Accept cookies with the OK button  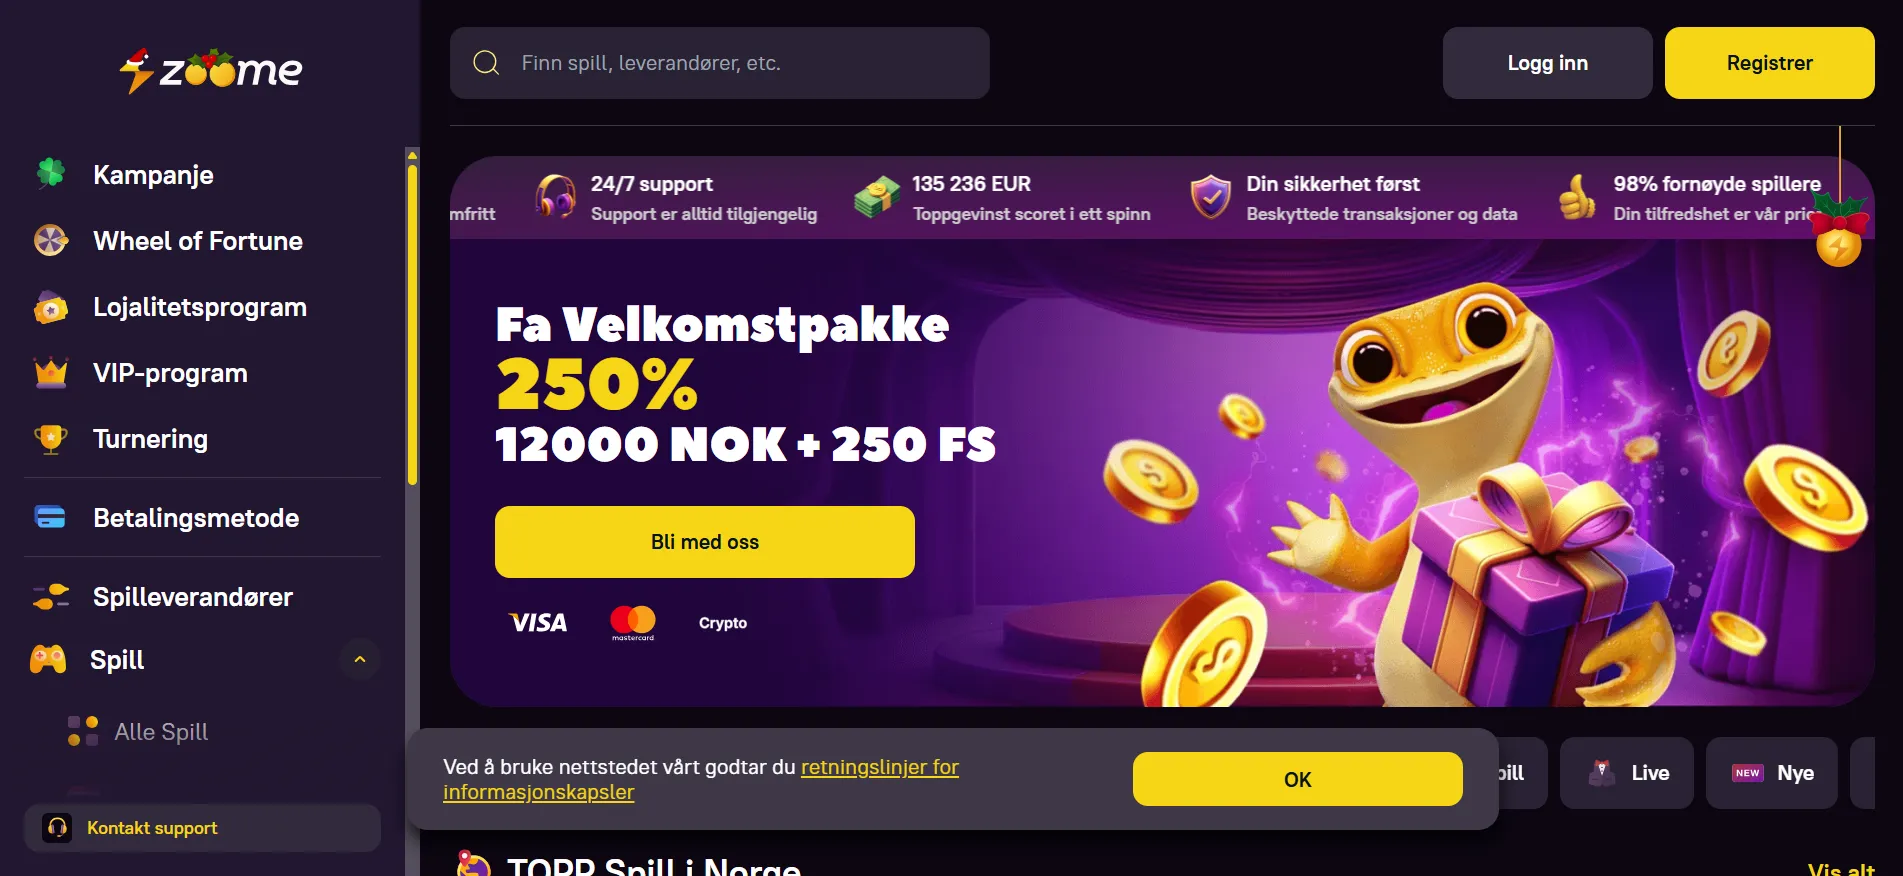point(1298,779)
